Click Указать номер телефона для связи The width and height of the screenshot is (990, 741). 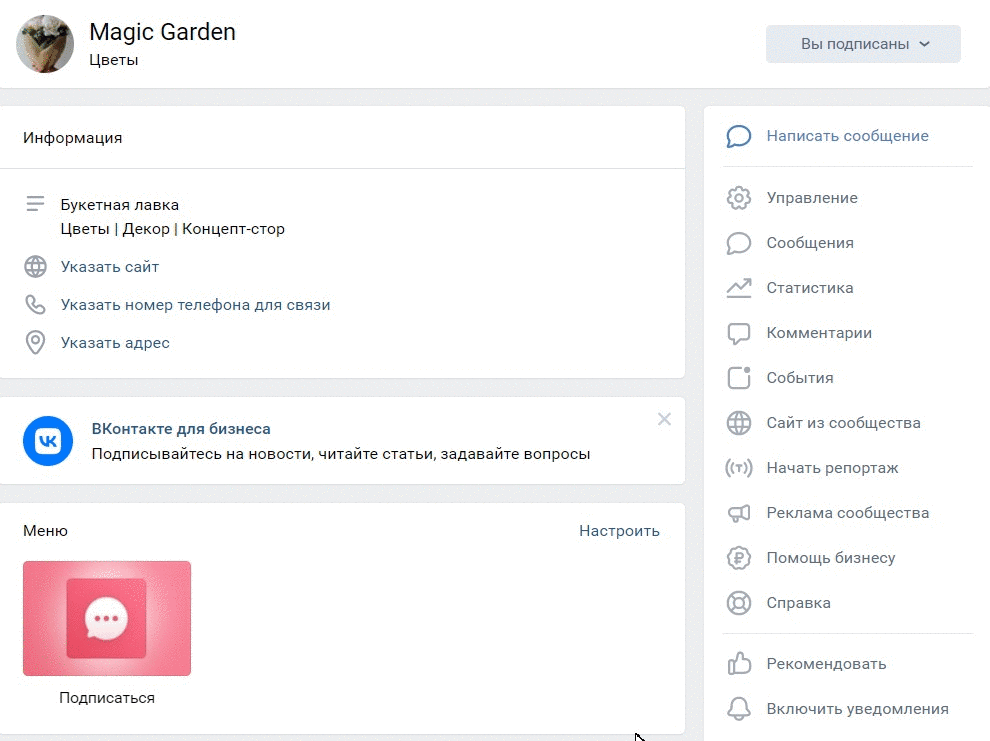click(195, 305)
